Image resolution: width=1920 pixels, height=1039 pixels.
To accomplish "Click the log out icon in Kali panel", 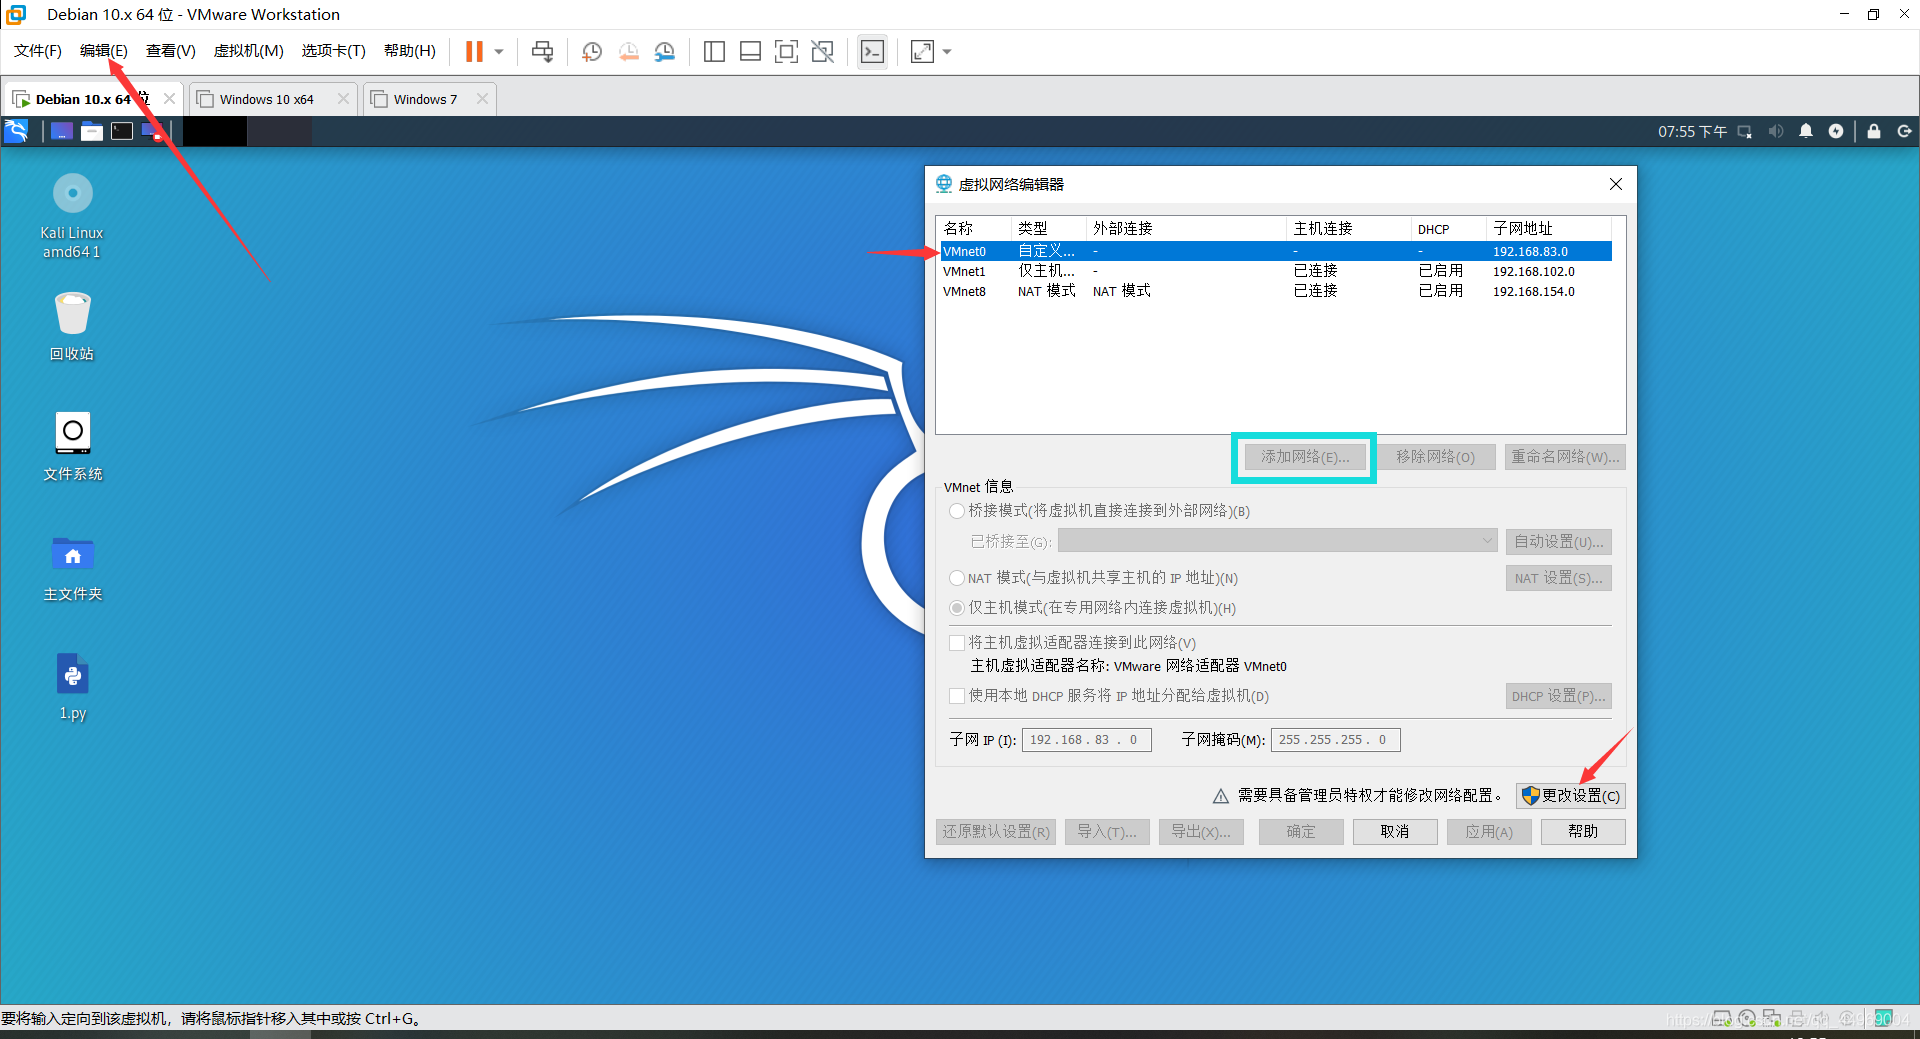I will (1904, 131).
